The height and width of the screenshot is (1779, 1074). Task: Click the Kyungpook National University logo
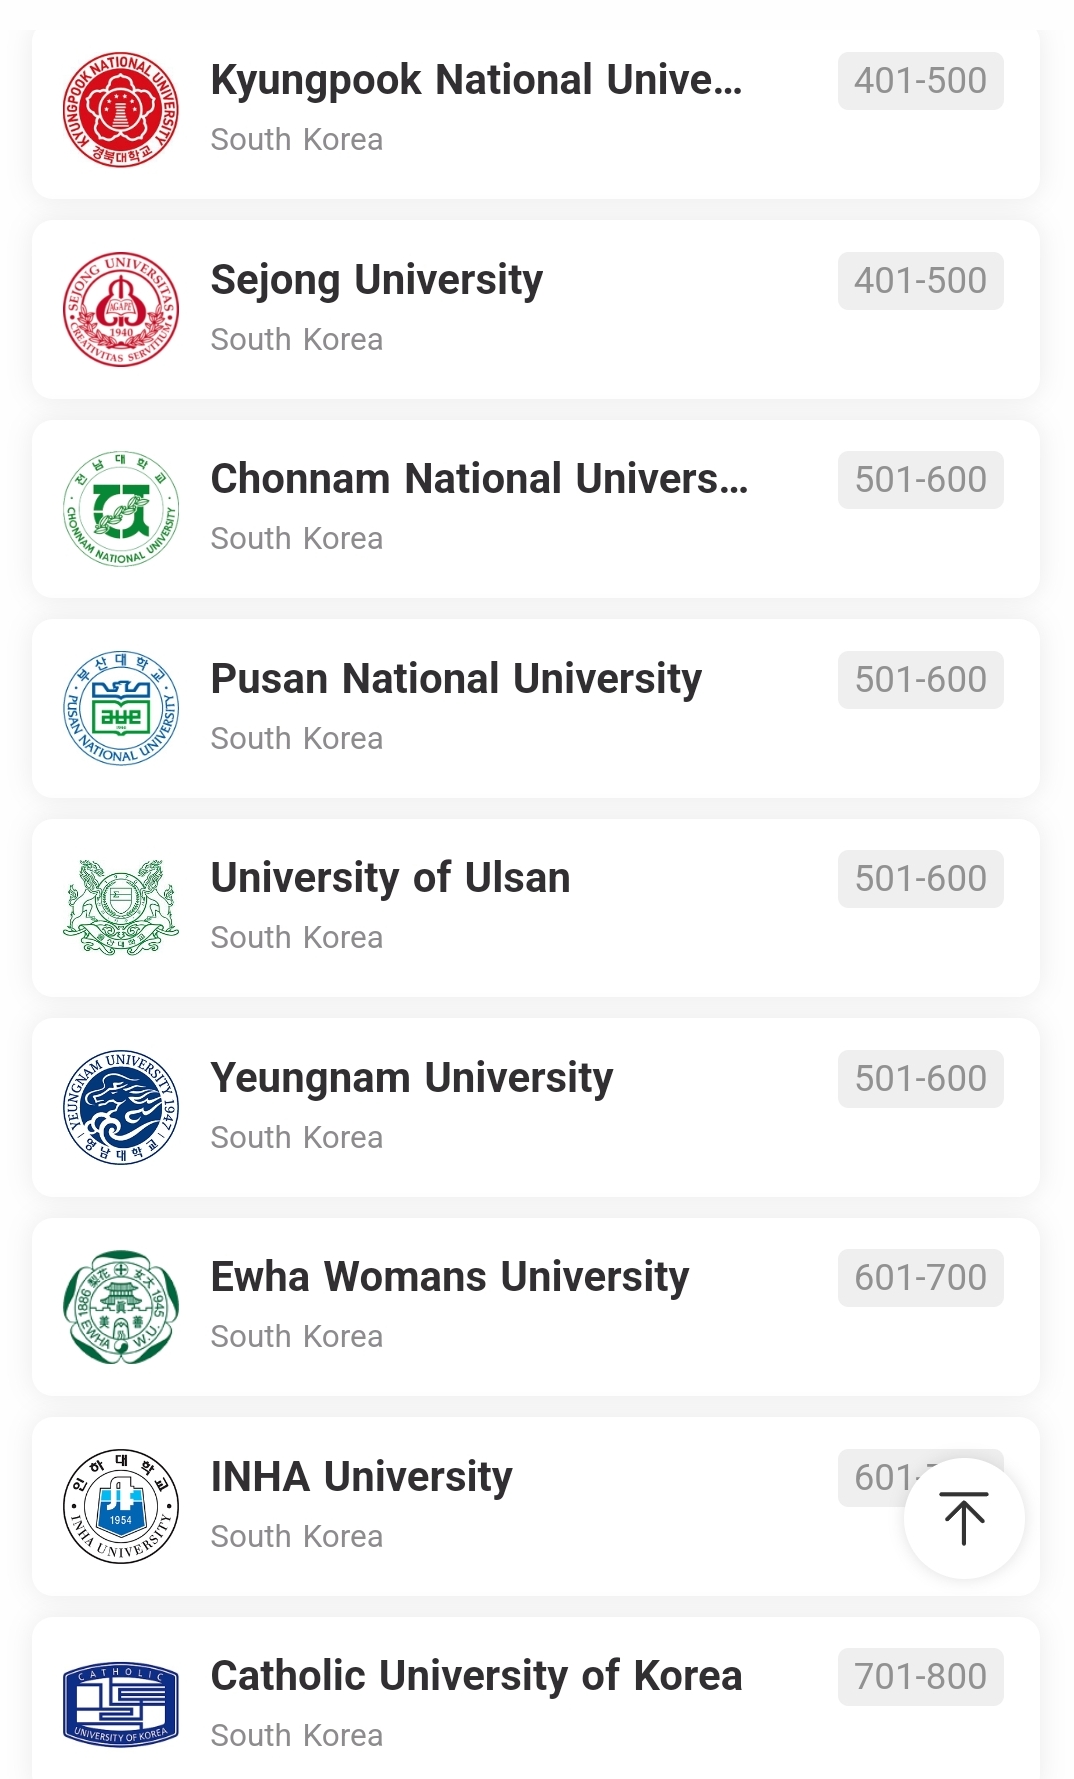pyautogui.click(x=121, y=110)
